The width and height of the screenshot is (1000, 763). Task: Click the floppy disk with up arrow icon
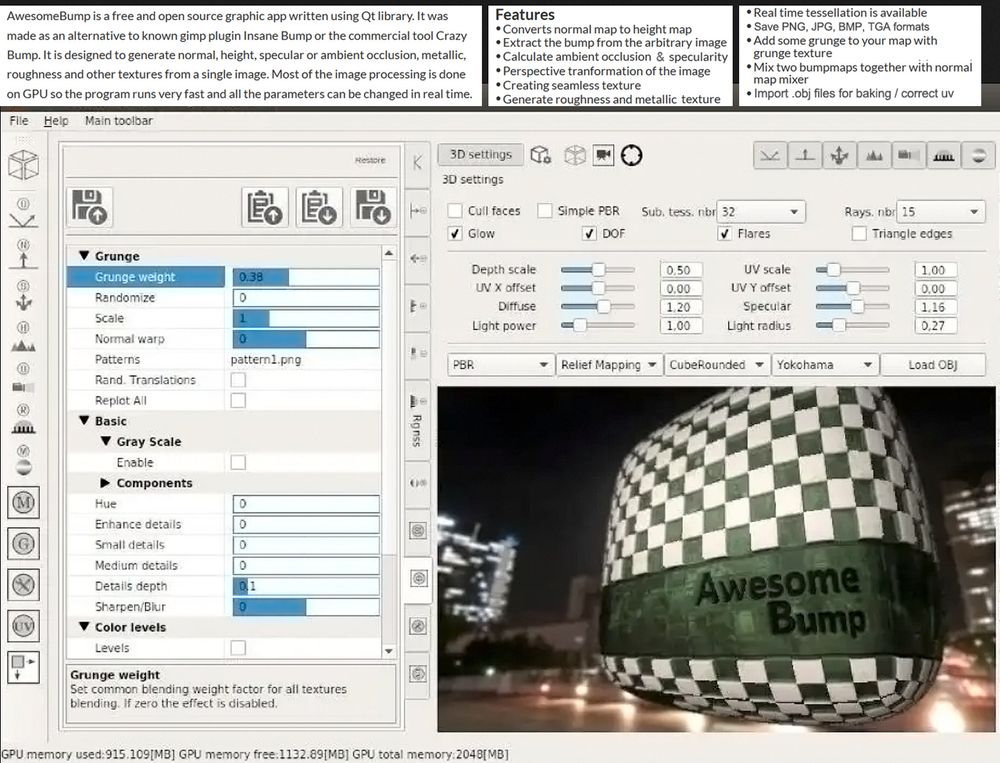pos(89,207)
